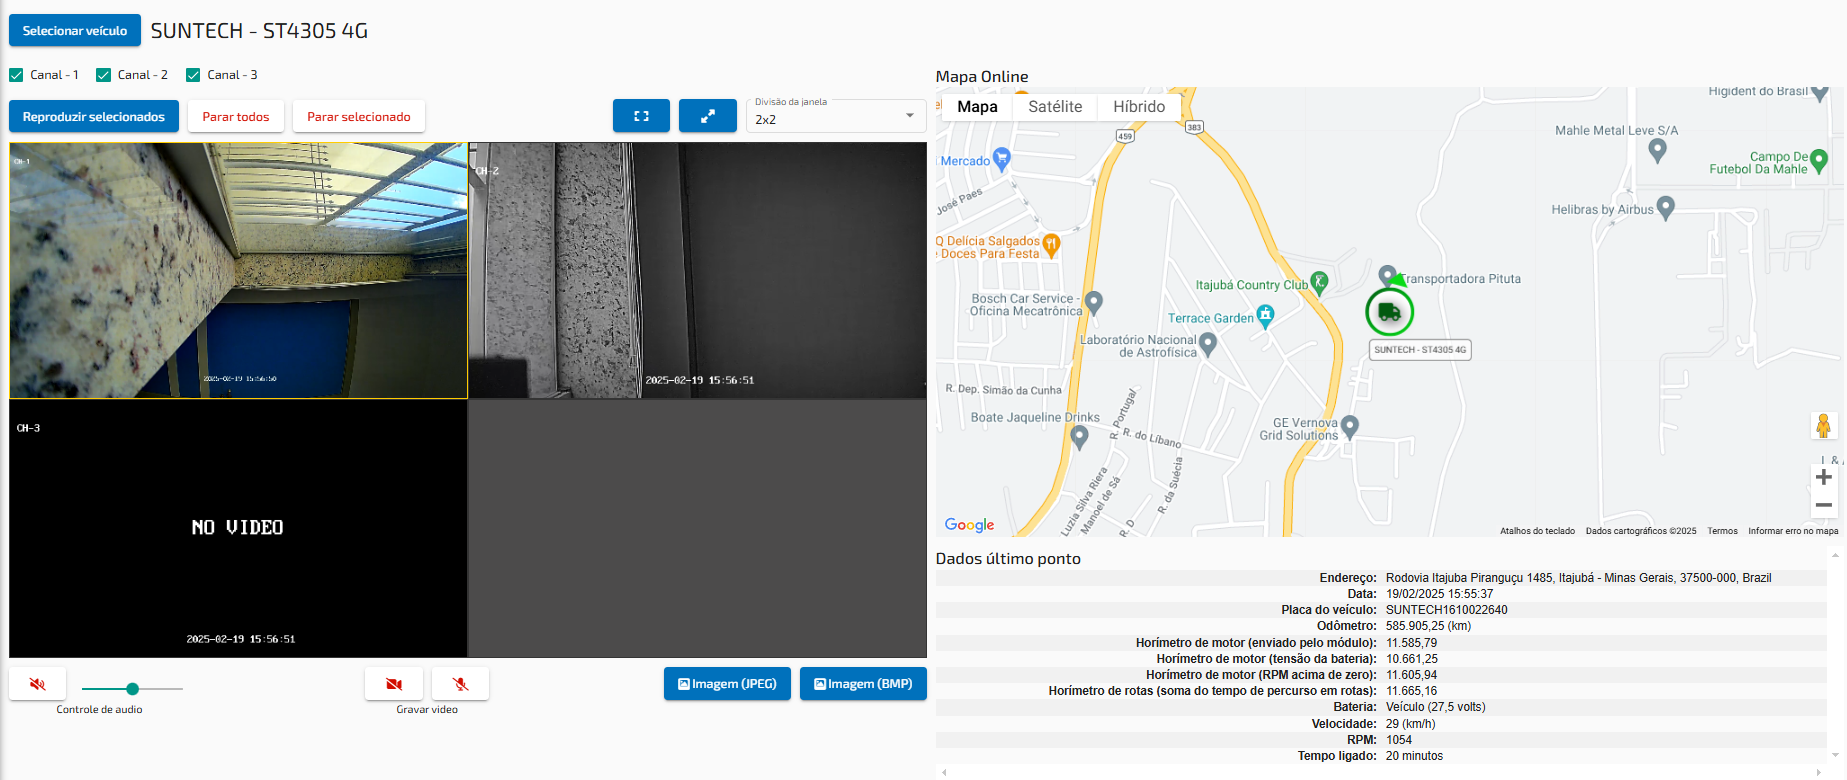
Task: Click the plate value SUNTECH1610022640
Action: click(1446, 610)
